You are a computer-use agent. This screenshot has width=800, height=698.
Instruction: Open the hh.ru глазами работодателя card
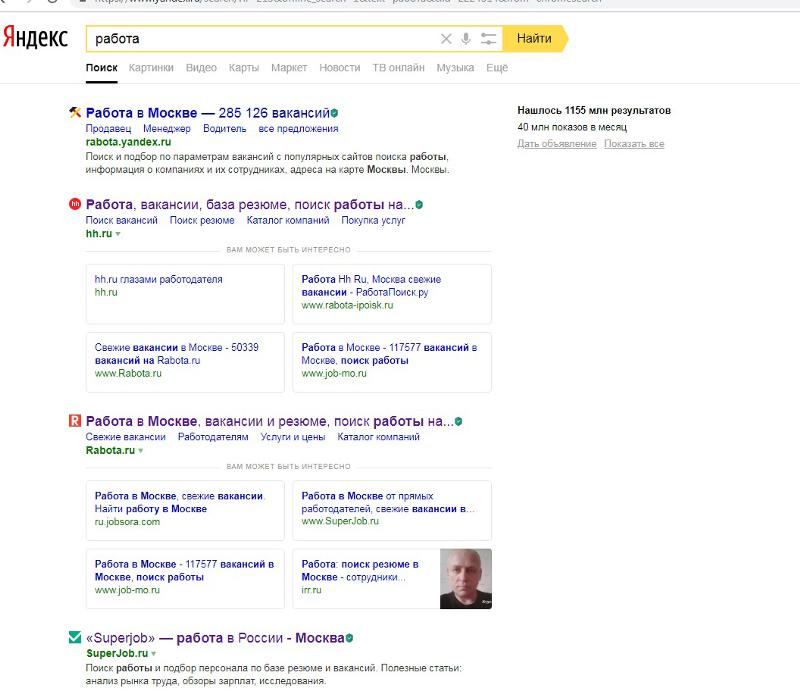[185, 294]
